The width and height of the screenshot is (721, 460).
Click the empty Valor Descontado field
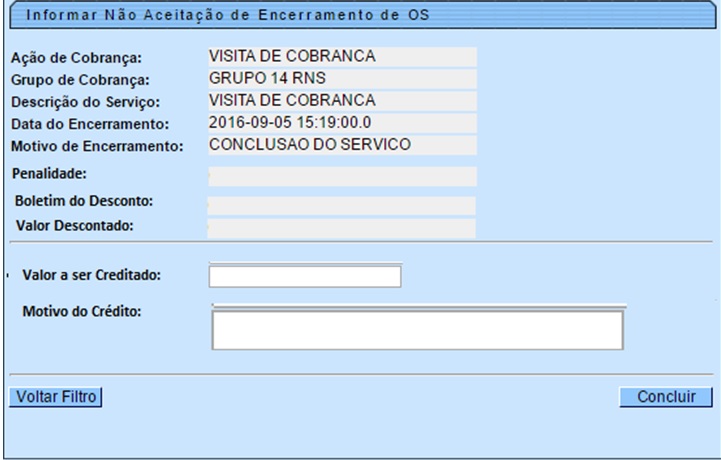point(341,227)
